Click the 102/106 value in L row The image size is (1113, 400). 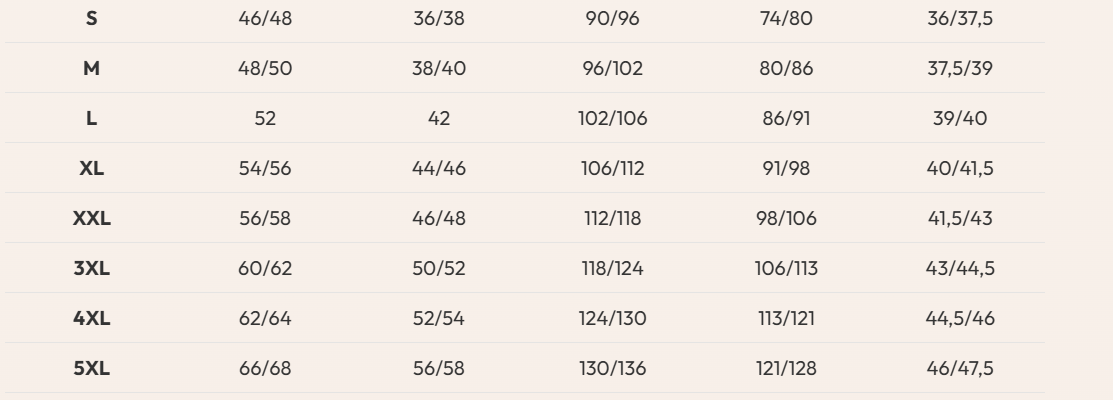pos(612,119)
